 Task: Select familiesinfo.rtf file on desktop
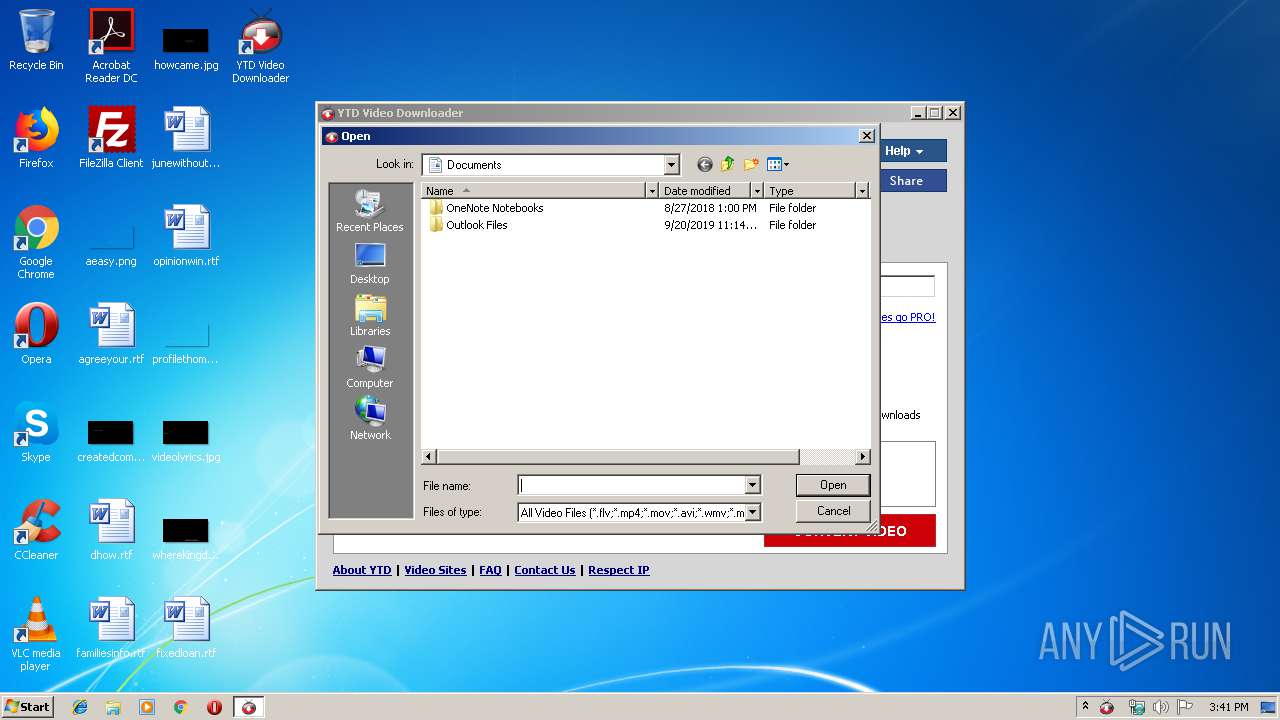tap(111, 628)
